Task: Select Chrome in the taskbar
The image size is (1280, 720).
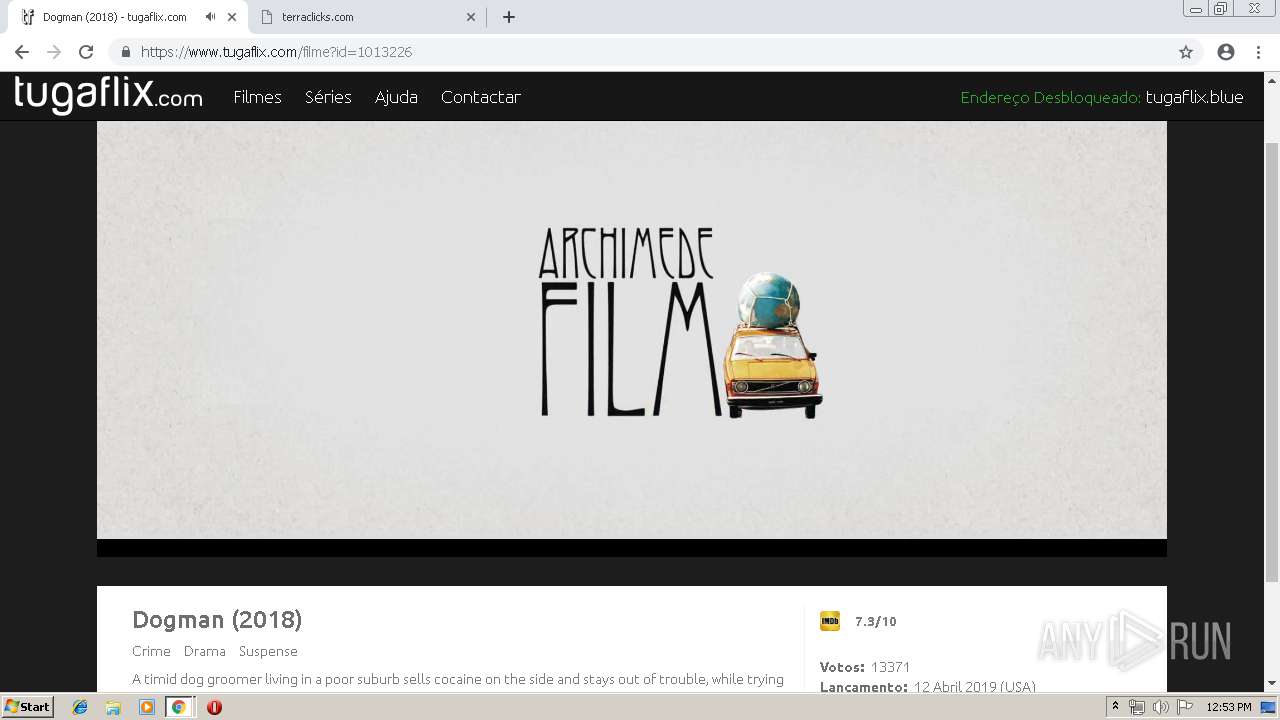Action: tap(179, 707)
